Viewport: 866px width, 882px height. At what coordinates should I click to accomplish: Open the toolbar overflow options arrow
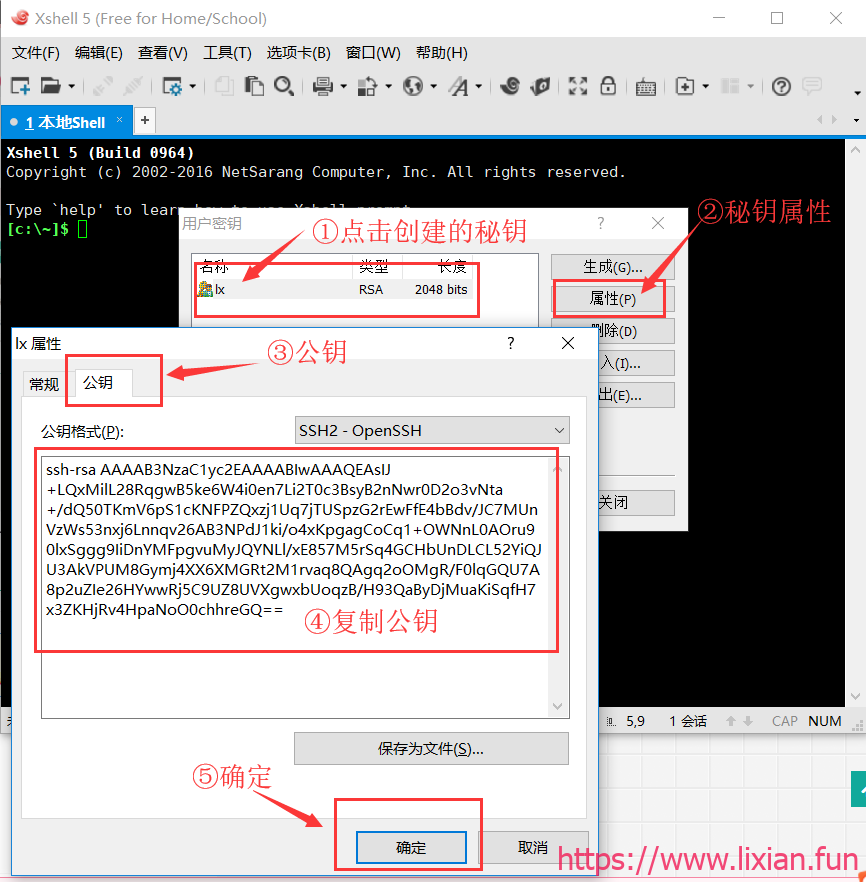pos(857,93)
